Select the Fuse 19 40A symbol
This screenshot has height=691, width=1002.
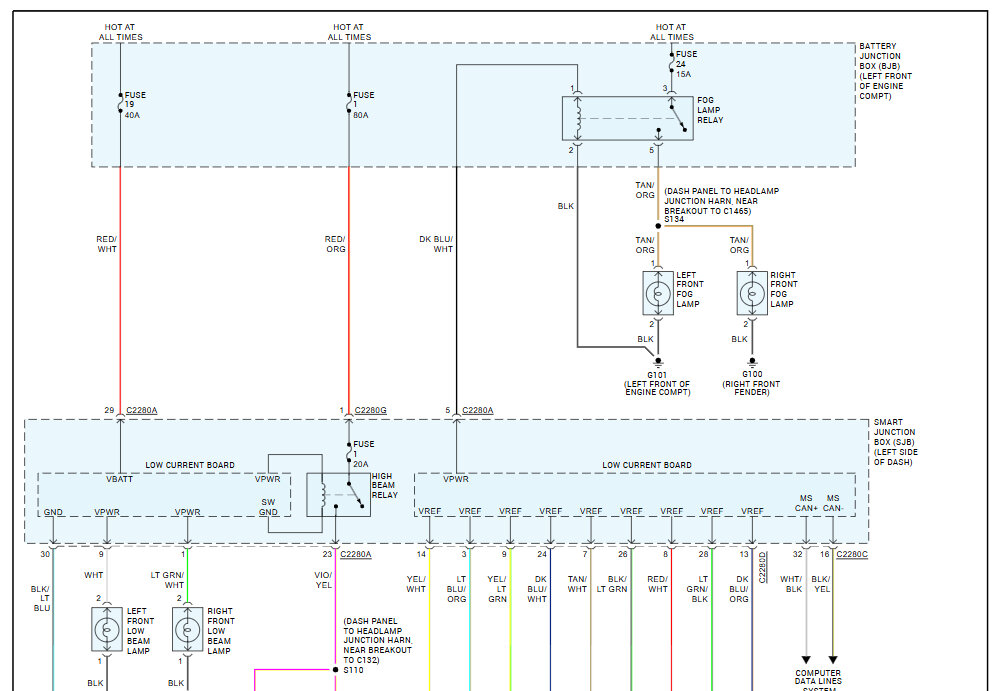[120, 104]
